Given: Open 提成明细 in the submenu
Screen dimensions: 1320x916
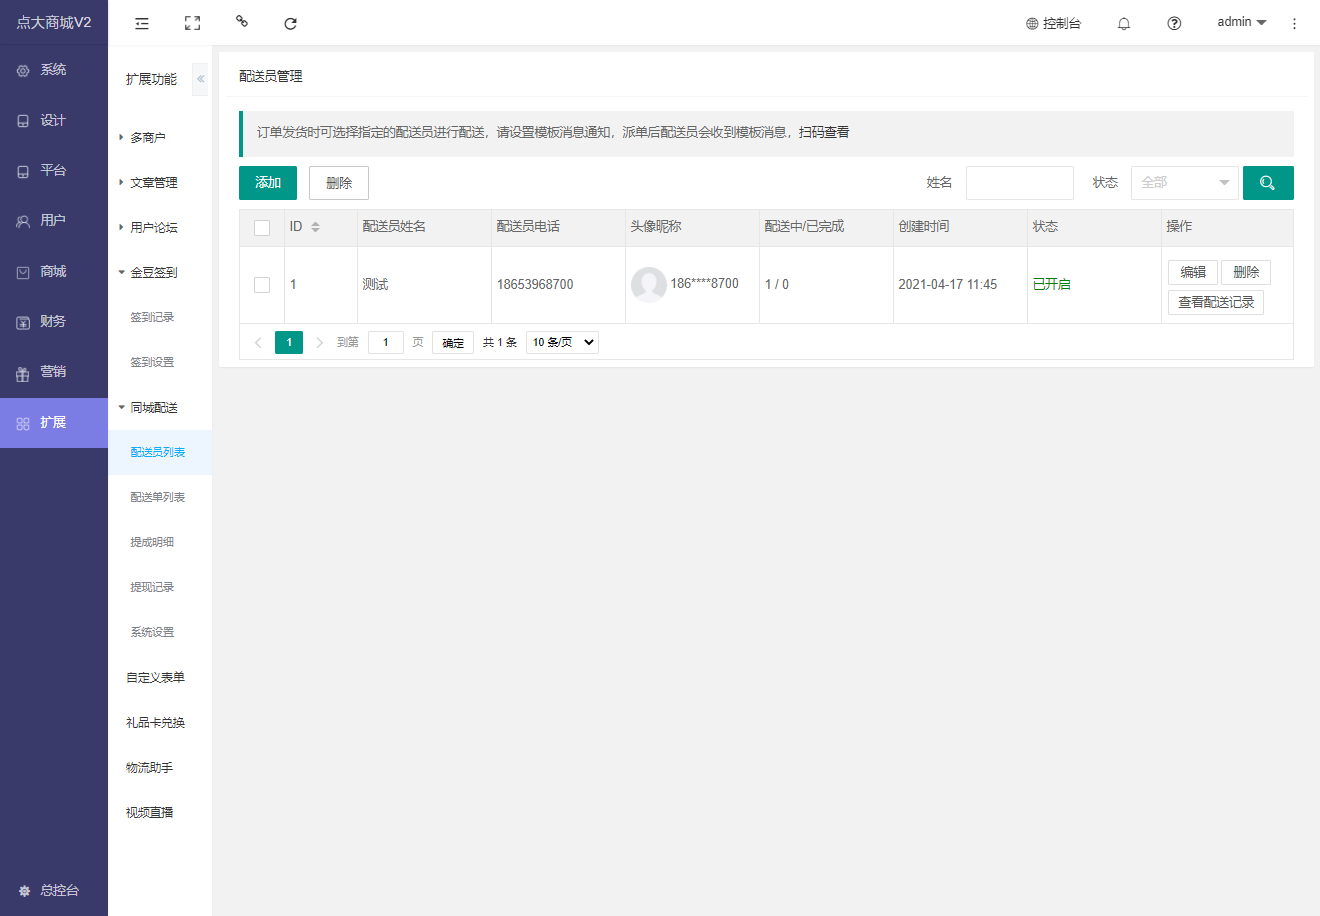Looking at the screenshot, I should click(152, 542).
